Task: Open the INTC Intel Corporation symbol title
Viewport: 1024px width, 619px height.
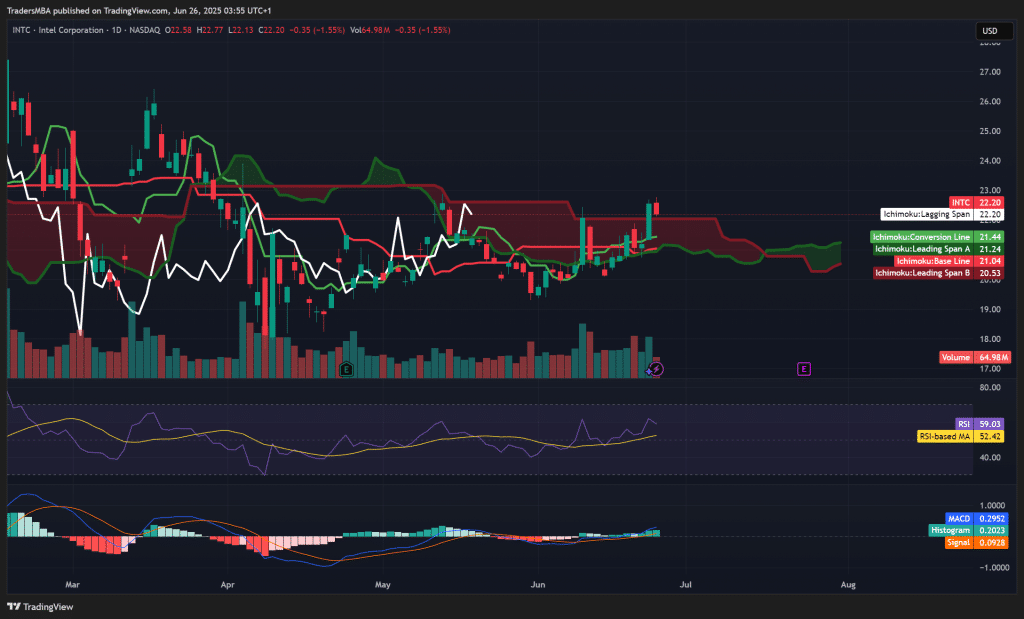Action: [65, 30]
